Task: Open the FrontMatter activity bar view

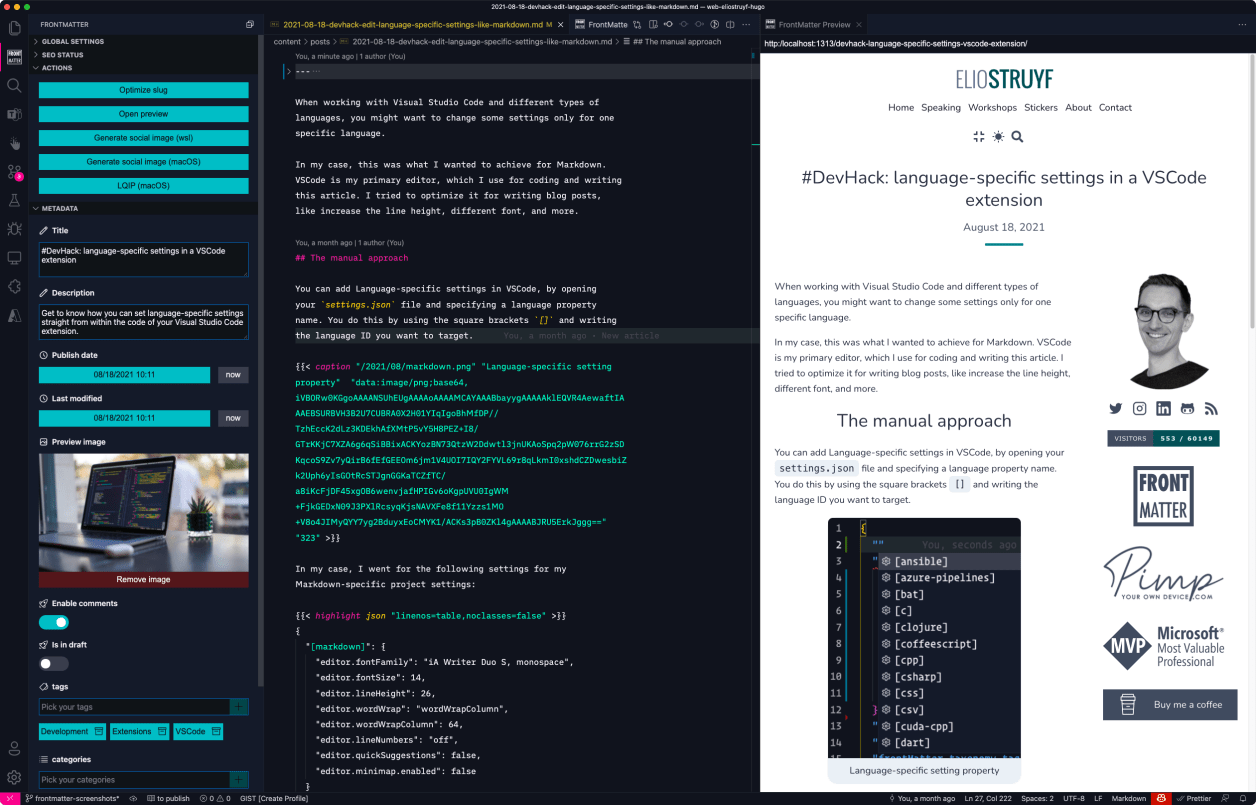Action: pos(14,56)
